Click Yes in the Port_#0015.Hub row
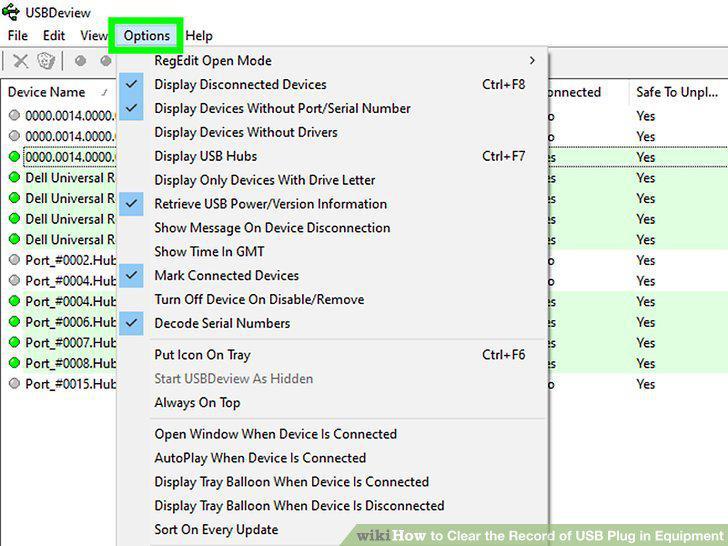 [645, 384]
